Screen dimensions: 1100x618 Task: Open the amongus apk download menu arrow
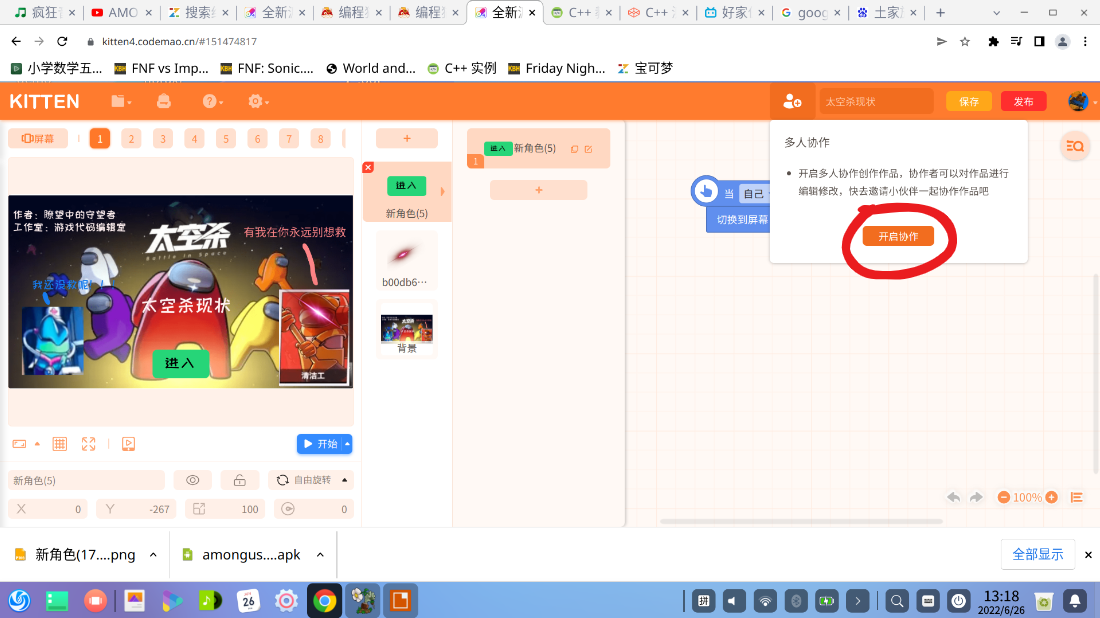click(x=320, y=555)
